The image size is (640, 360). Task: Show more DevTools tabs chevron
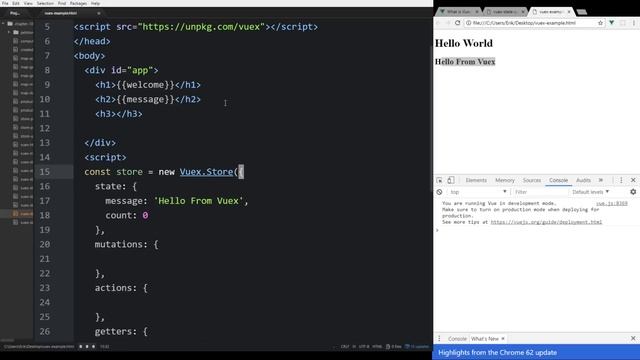coord(601,180)
